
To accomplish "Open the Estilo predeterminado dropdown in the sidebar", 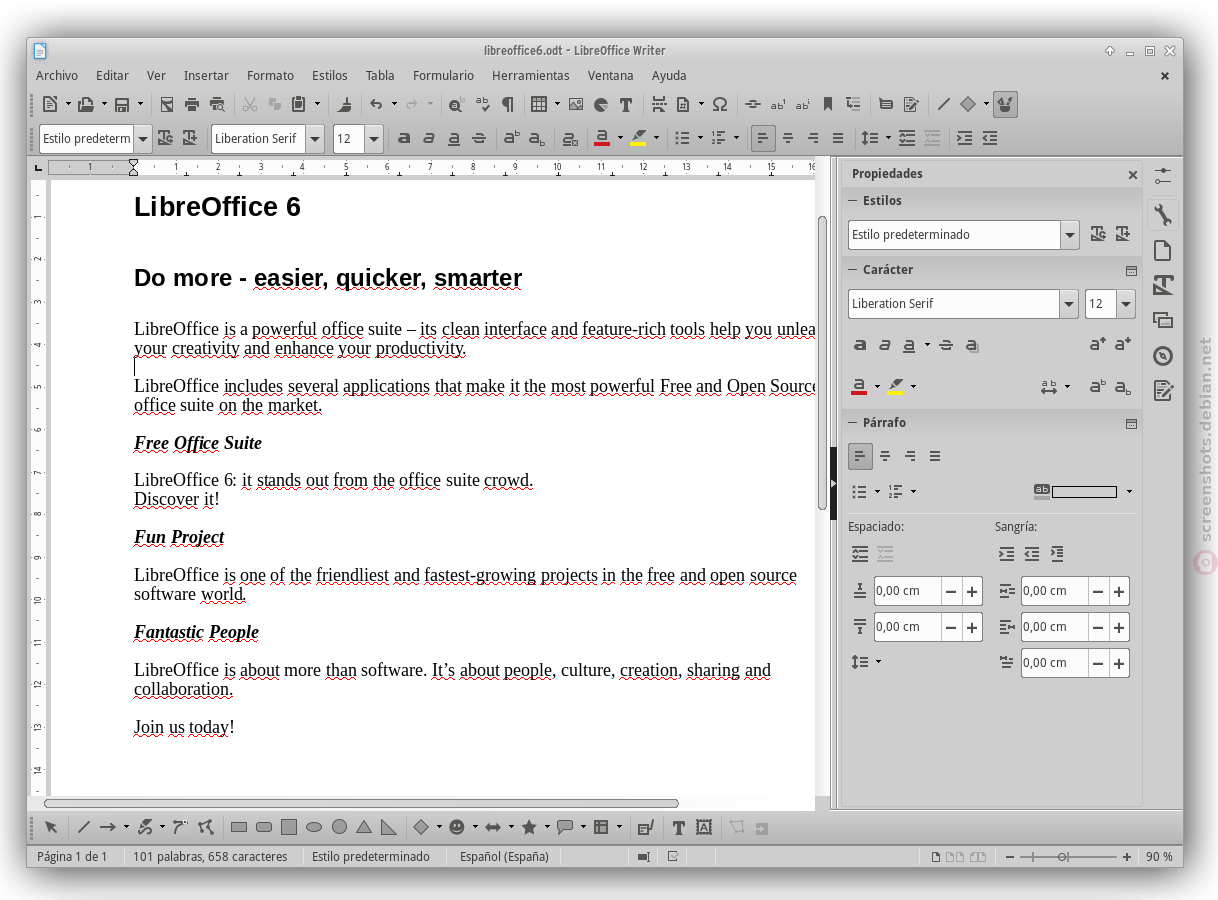I will 1071,235.
